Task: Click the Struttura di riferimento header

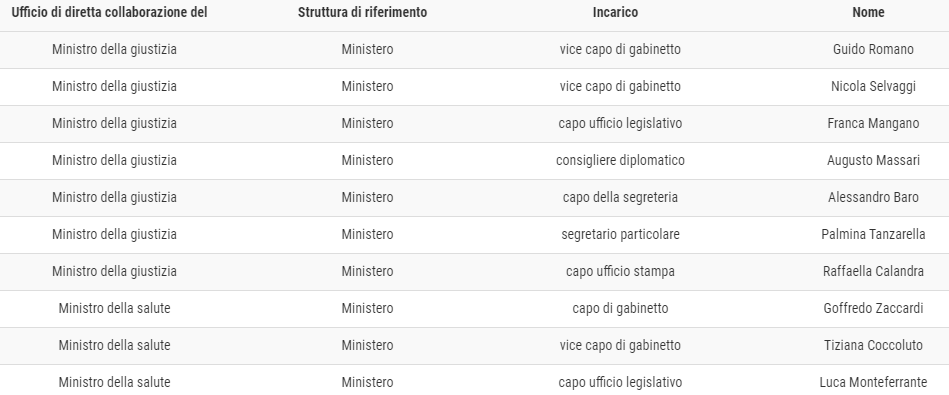Action: point(362,12)
